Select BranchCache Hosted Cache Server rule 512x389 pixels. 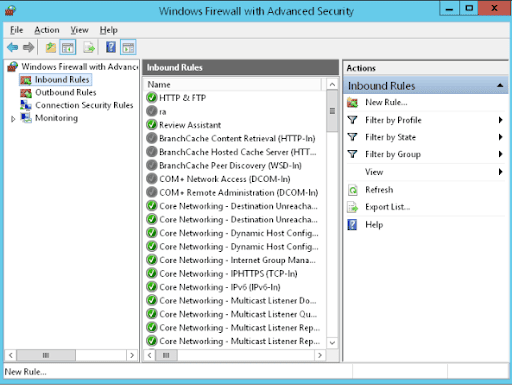[237, 152]
